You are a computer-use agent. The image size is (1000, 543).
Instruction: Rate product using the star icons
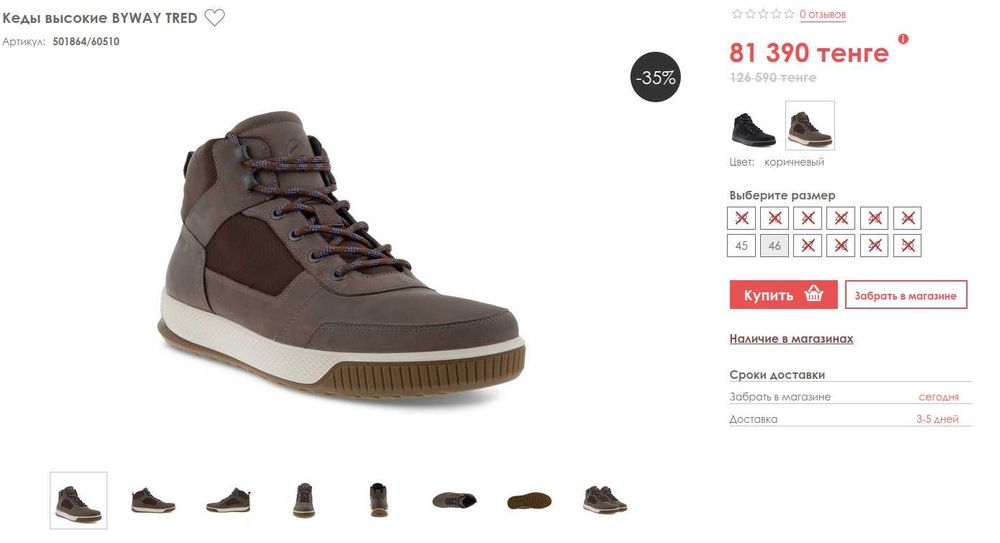coord(763,14)
